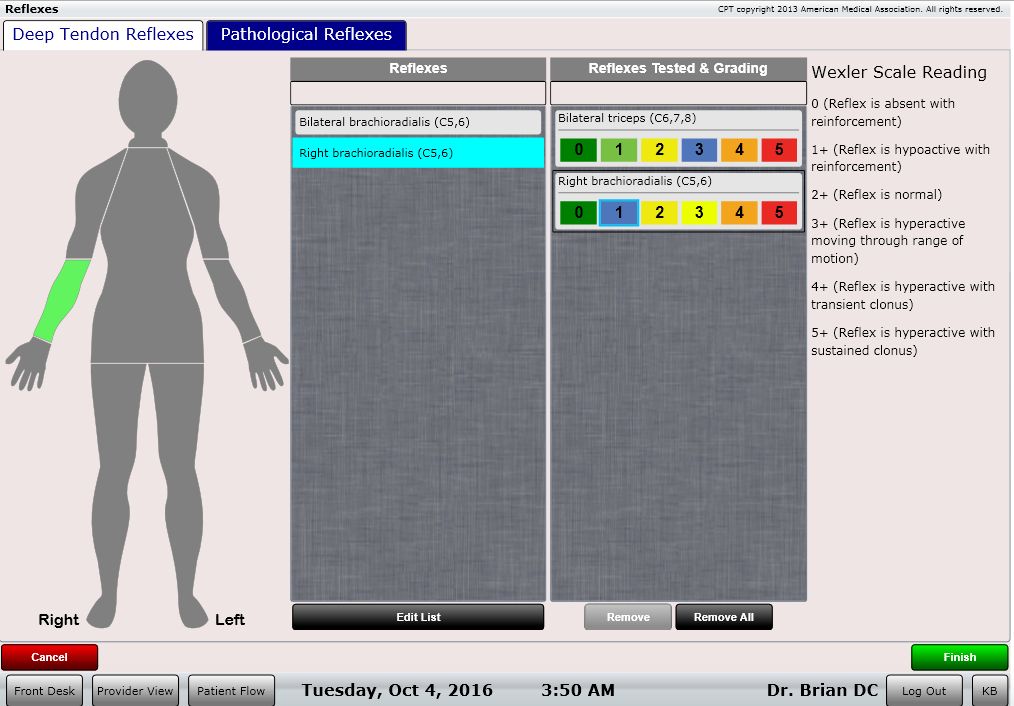Image resolution: width=1014 pixels, height=706 pixels.
Task: Click the green Finish button
Action: coord(959,657)
